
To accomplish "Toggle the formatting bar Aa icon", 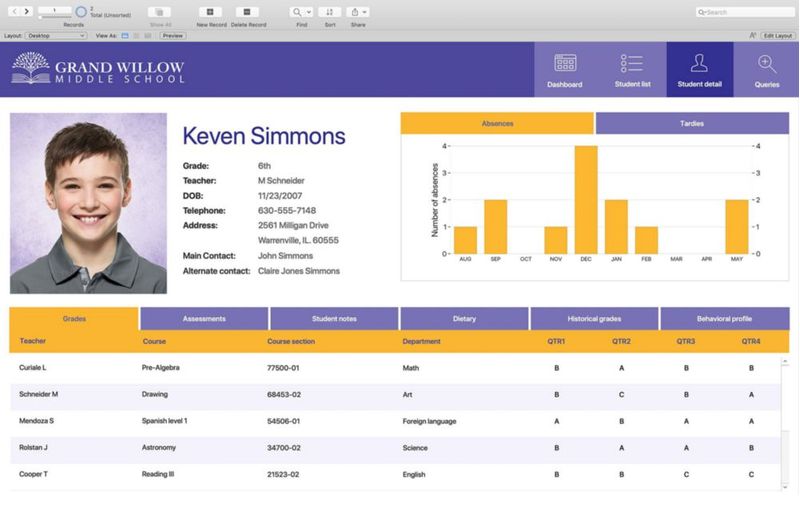I will click(753, 36).
